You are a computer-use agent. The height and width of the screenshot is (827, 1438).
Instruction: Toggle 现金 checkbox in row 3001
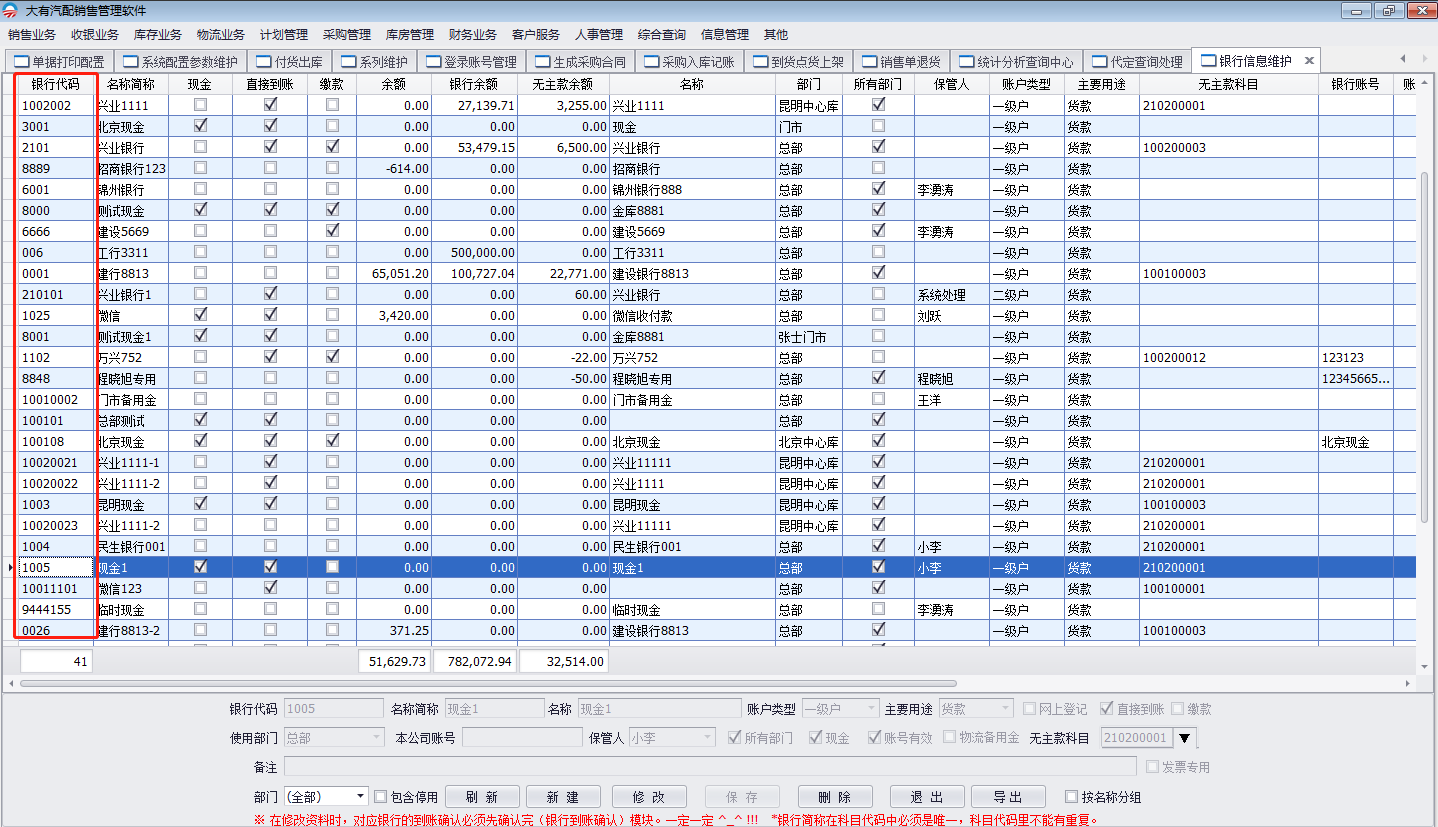(x=201, y=126)
